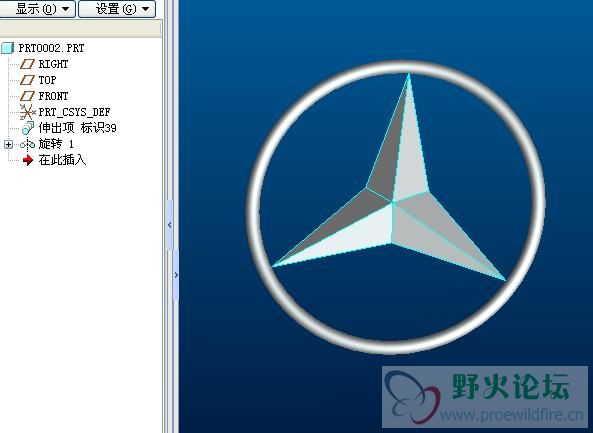Click the red insert-here arrow icon
The width and height of the screenshot is (593, 433).
tap(28, 160)
